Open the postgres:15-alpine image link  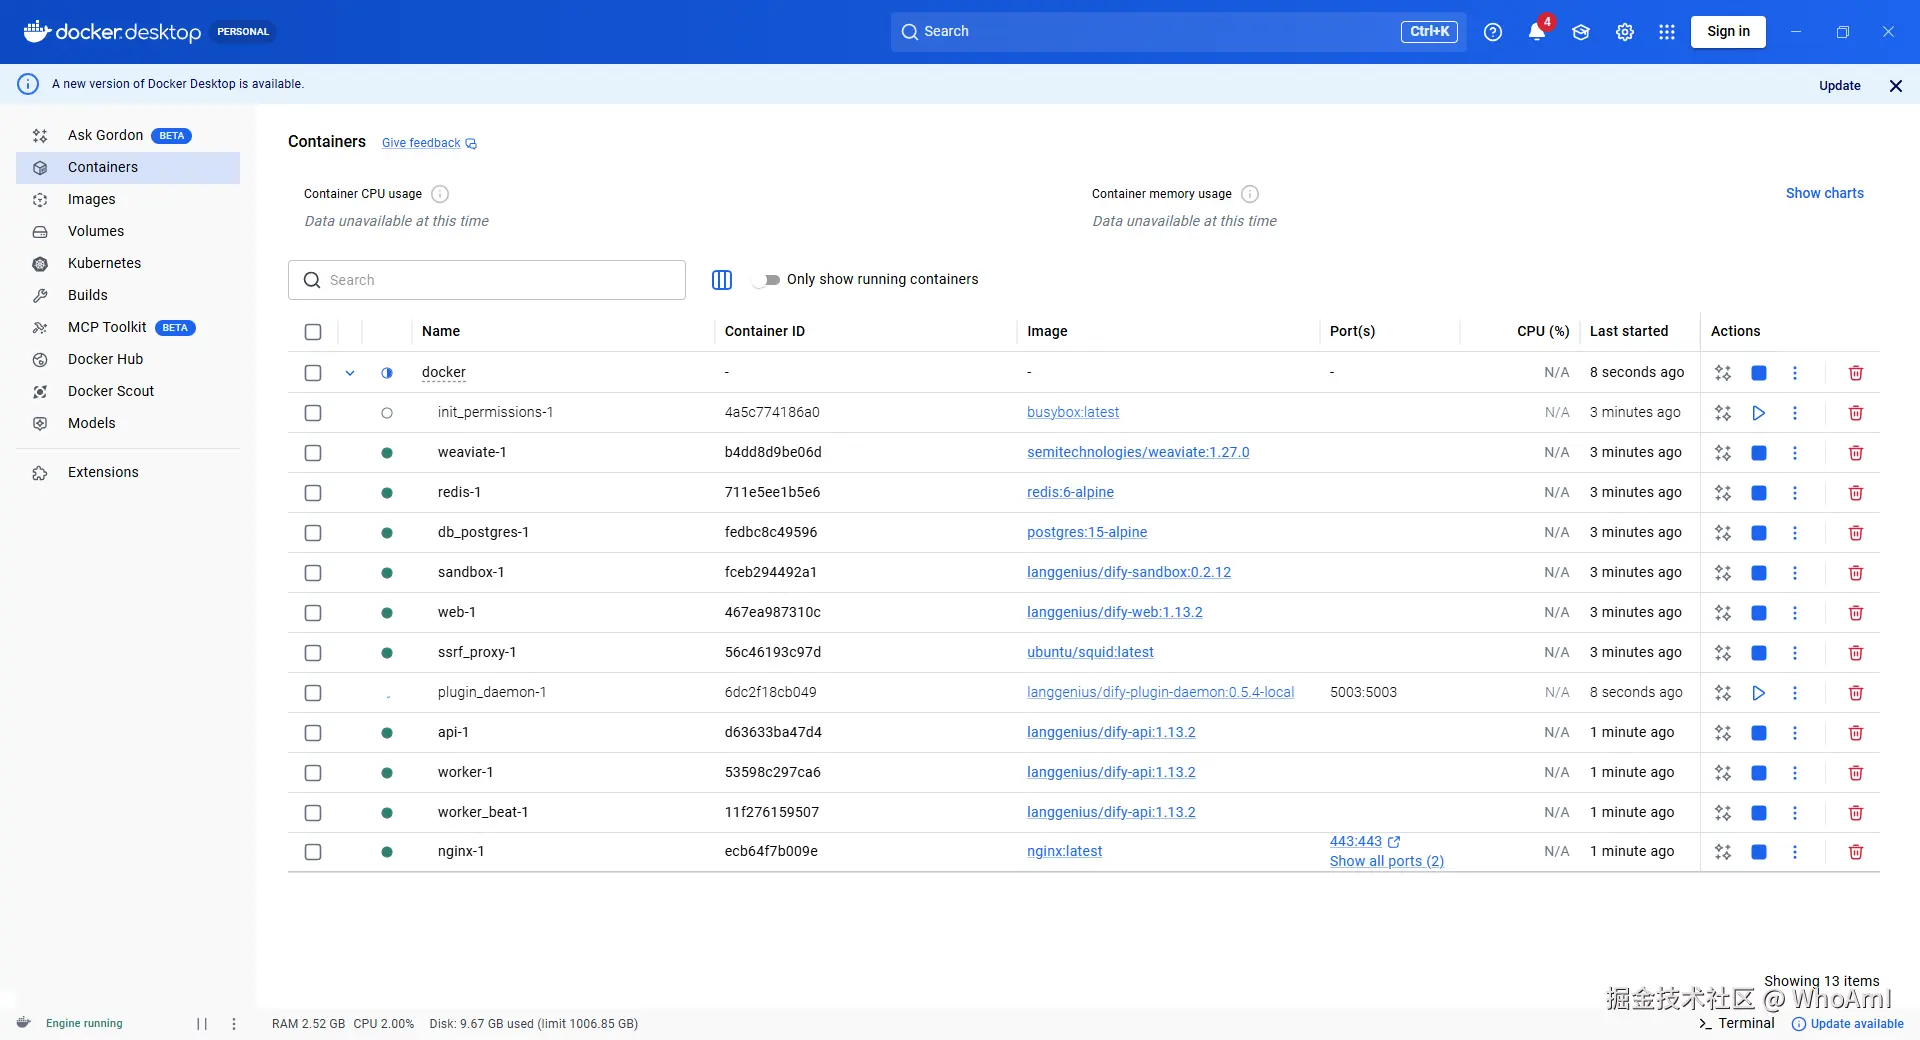pos(1087,532)
